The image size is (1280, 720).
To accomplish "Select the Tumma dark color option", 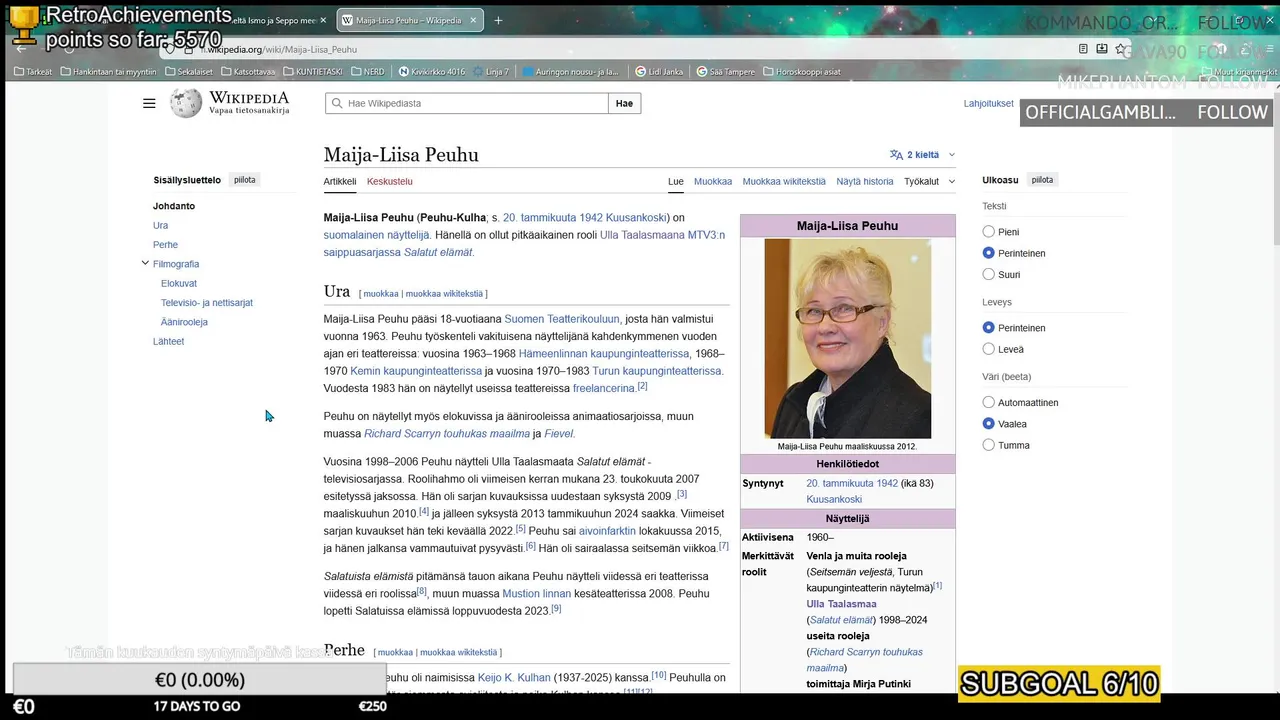I will (989, 445).
